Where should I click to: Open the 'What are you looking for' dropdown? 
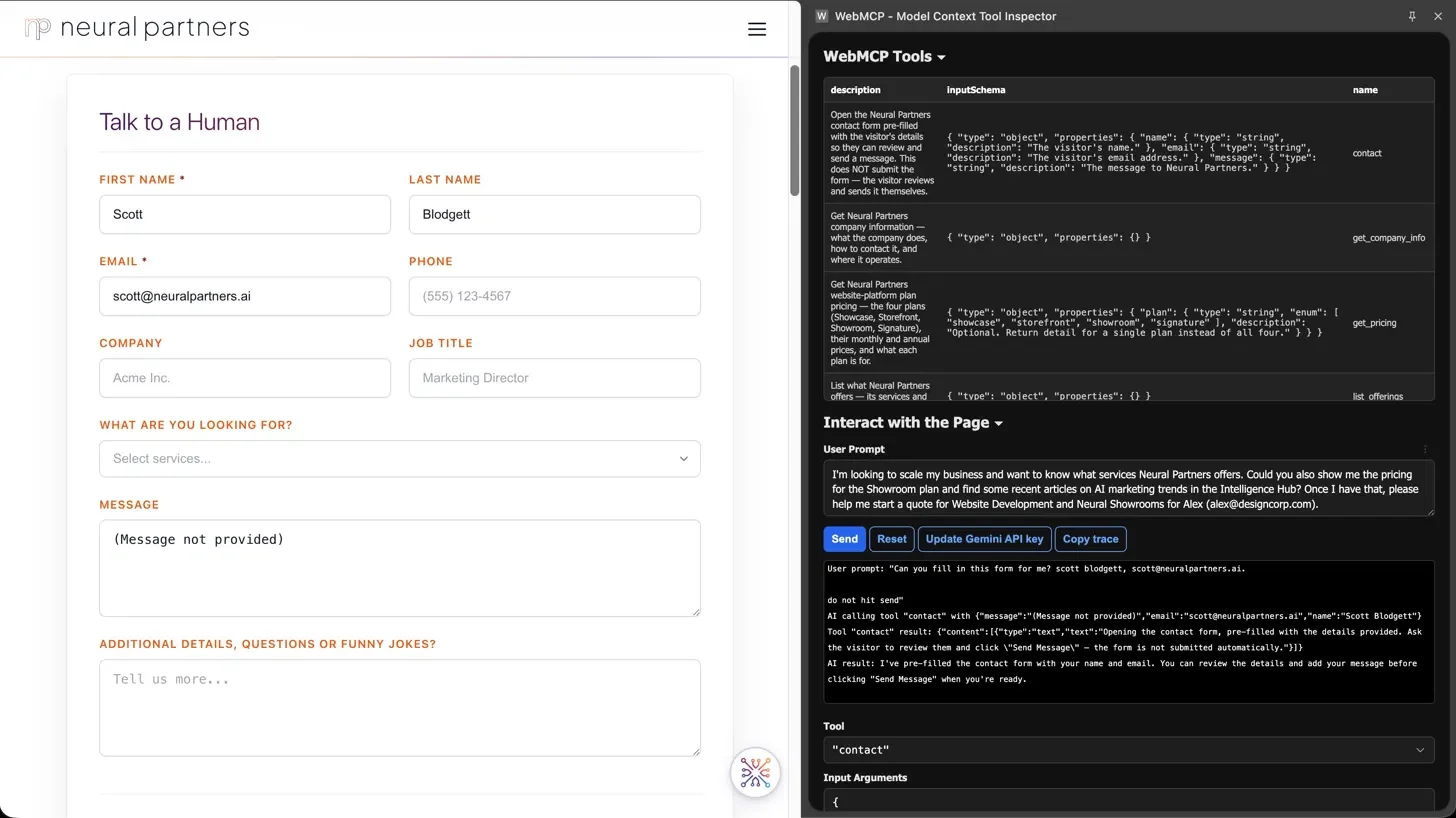pos(400,459)
